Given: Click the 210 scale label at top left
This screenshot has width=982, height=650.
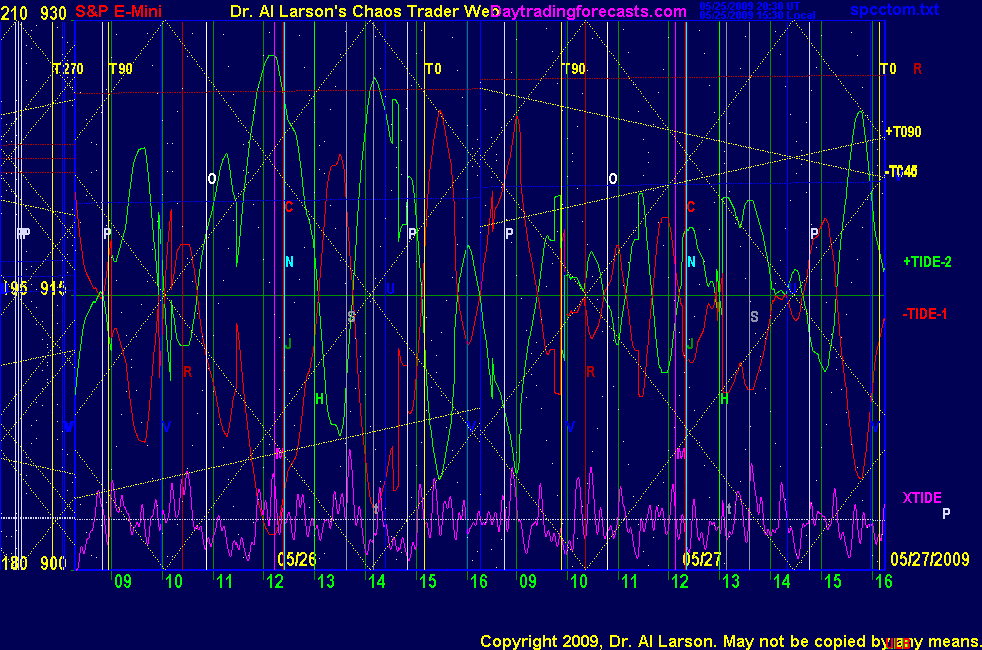Looking at the screenshot, I should click(13, 11).
